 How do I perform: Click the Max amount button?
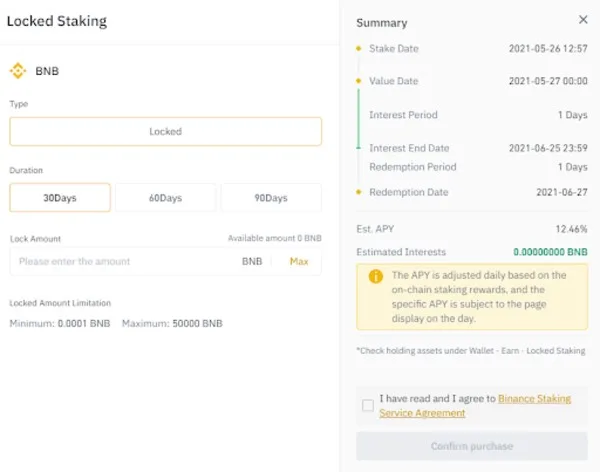point(298,261)
